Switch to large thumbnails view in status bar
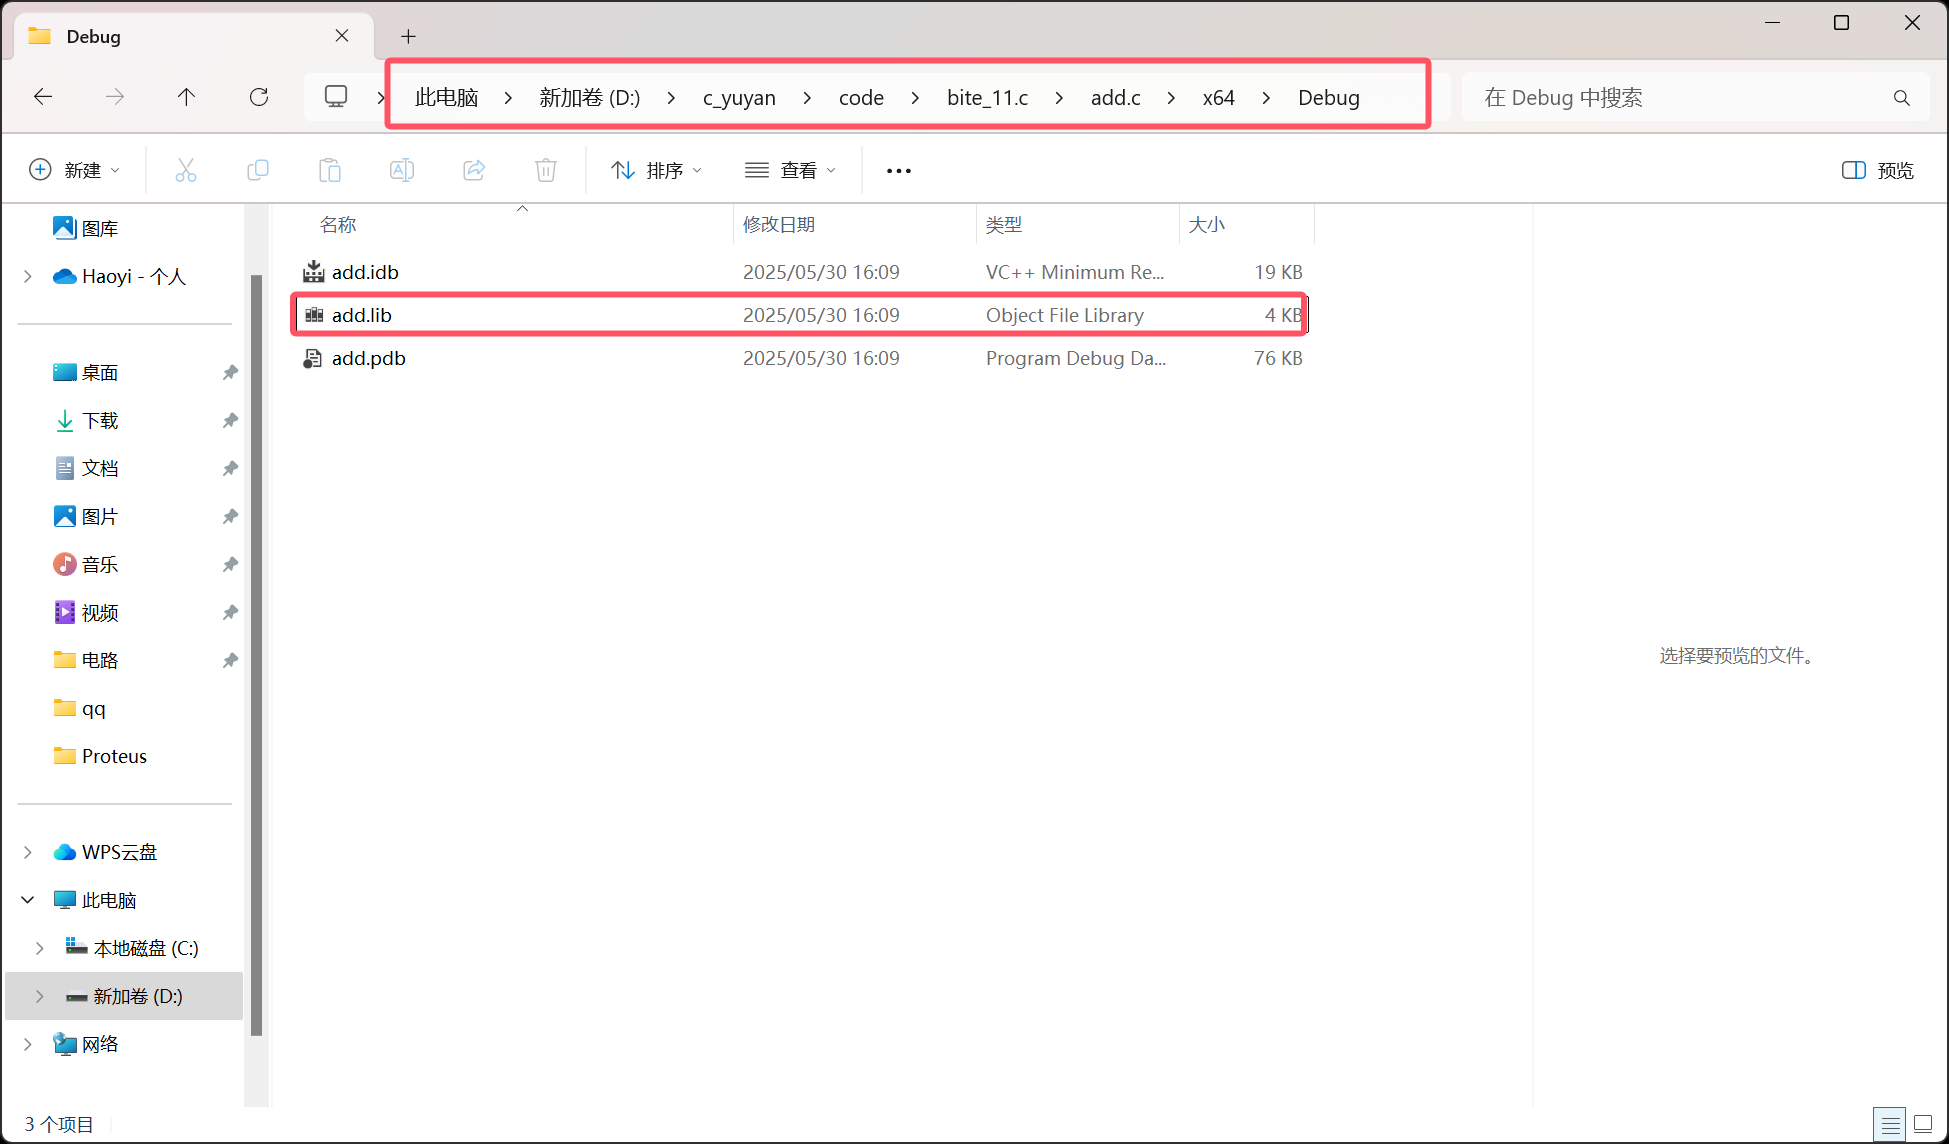This screenshot has width=1949, height=1144. [1923, 1124]
